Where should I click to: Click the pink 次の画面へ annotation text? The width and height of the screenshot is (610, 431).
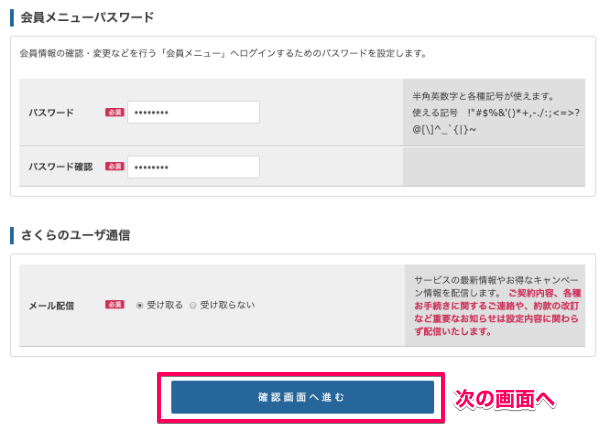[x=504, y=398]
